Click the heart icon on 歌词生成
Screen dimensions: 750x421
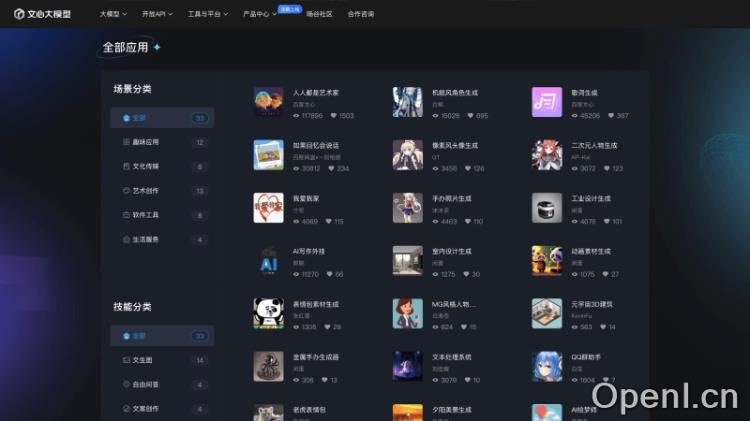[x=611, y=116]
